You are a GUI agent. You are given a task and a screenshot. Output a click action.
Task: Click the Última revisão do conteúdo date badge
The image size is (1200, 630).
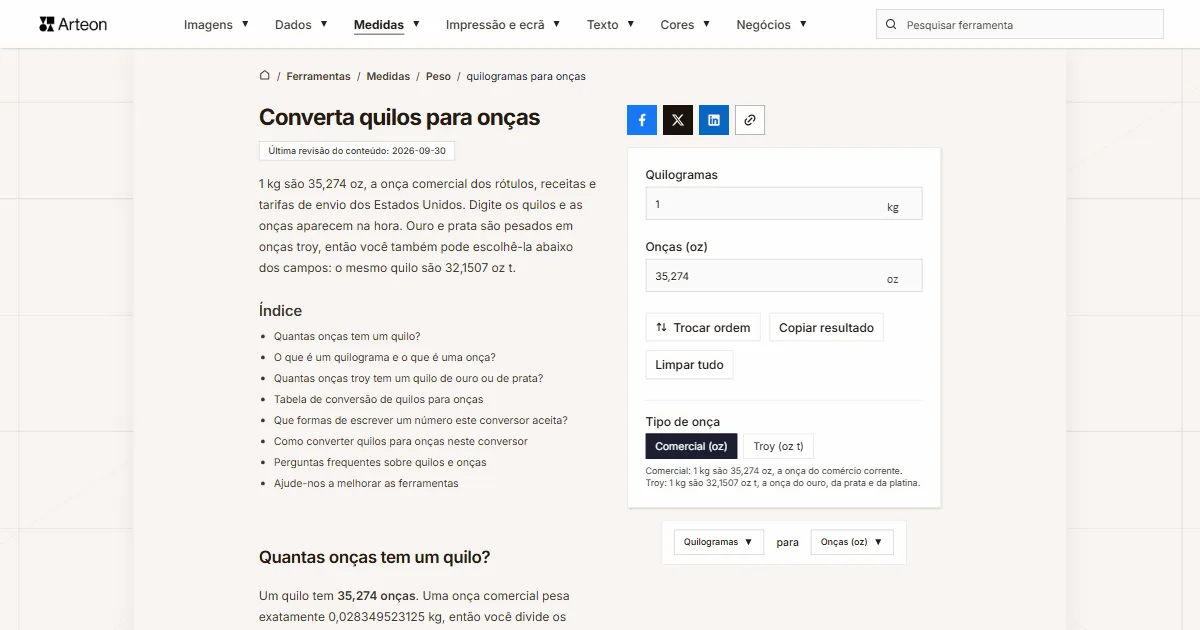[x=357, y=150]
